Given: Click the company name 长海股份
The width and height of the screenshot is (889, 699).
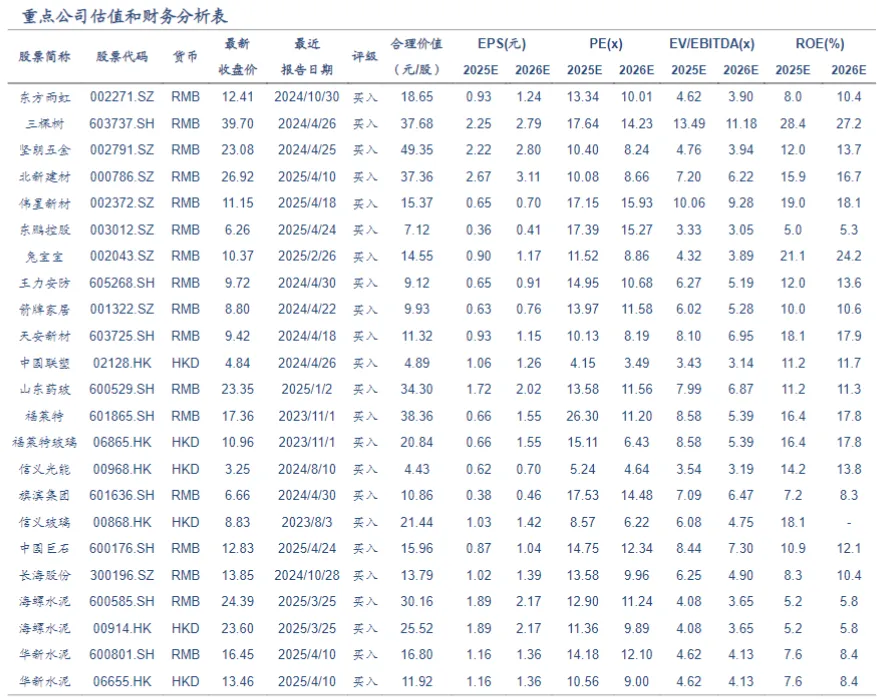Looking at the screenshot, I should (45, 575).
